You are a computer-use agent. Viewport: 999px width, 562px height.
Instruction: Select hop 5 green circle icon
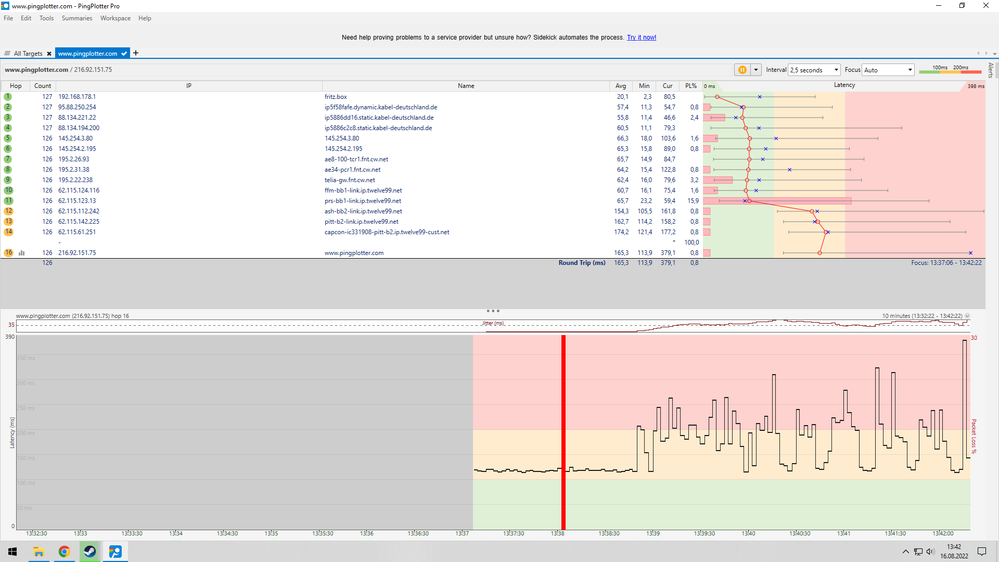pyautogui.click(x=8, y=138)
